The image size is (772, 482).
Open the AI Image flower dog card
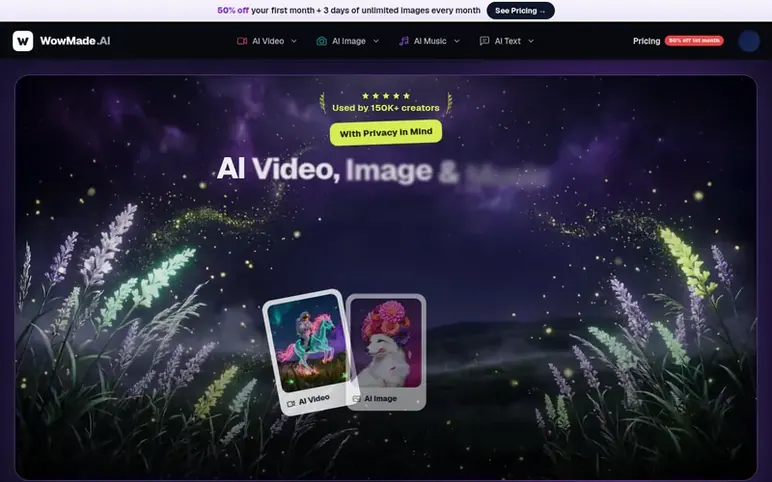pyautogui.click(x=386, y=352)
